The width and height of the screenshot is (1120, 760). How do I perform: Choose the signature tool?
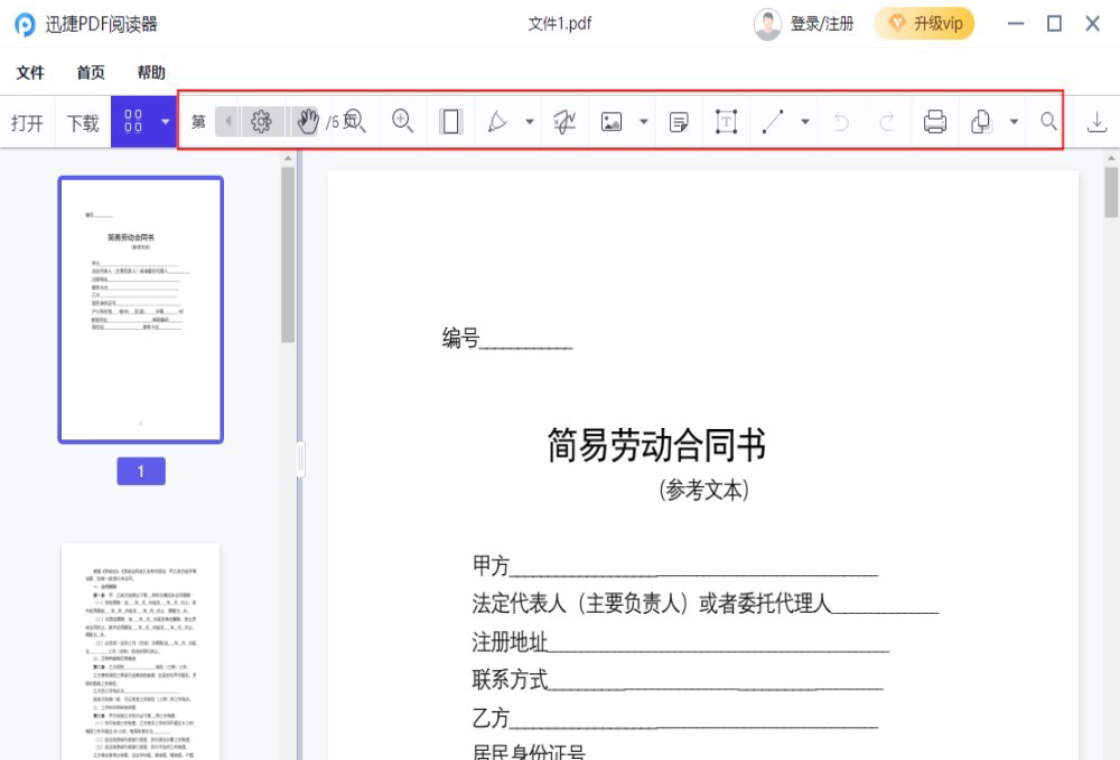tap(563, 120)
